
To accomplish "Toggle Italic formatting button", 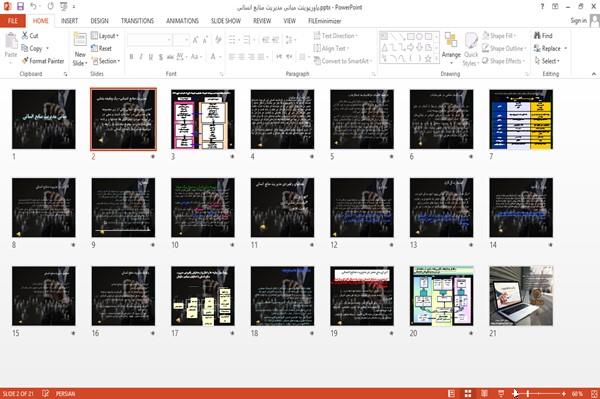I will [x=141, y=57].
